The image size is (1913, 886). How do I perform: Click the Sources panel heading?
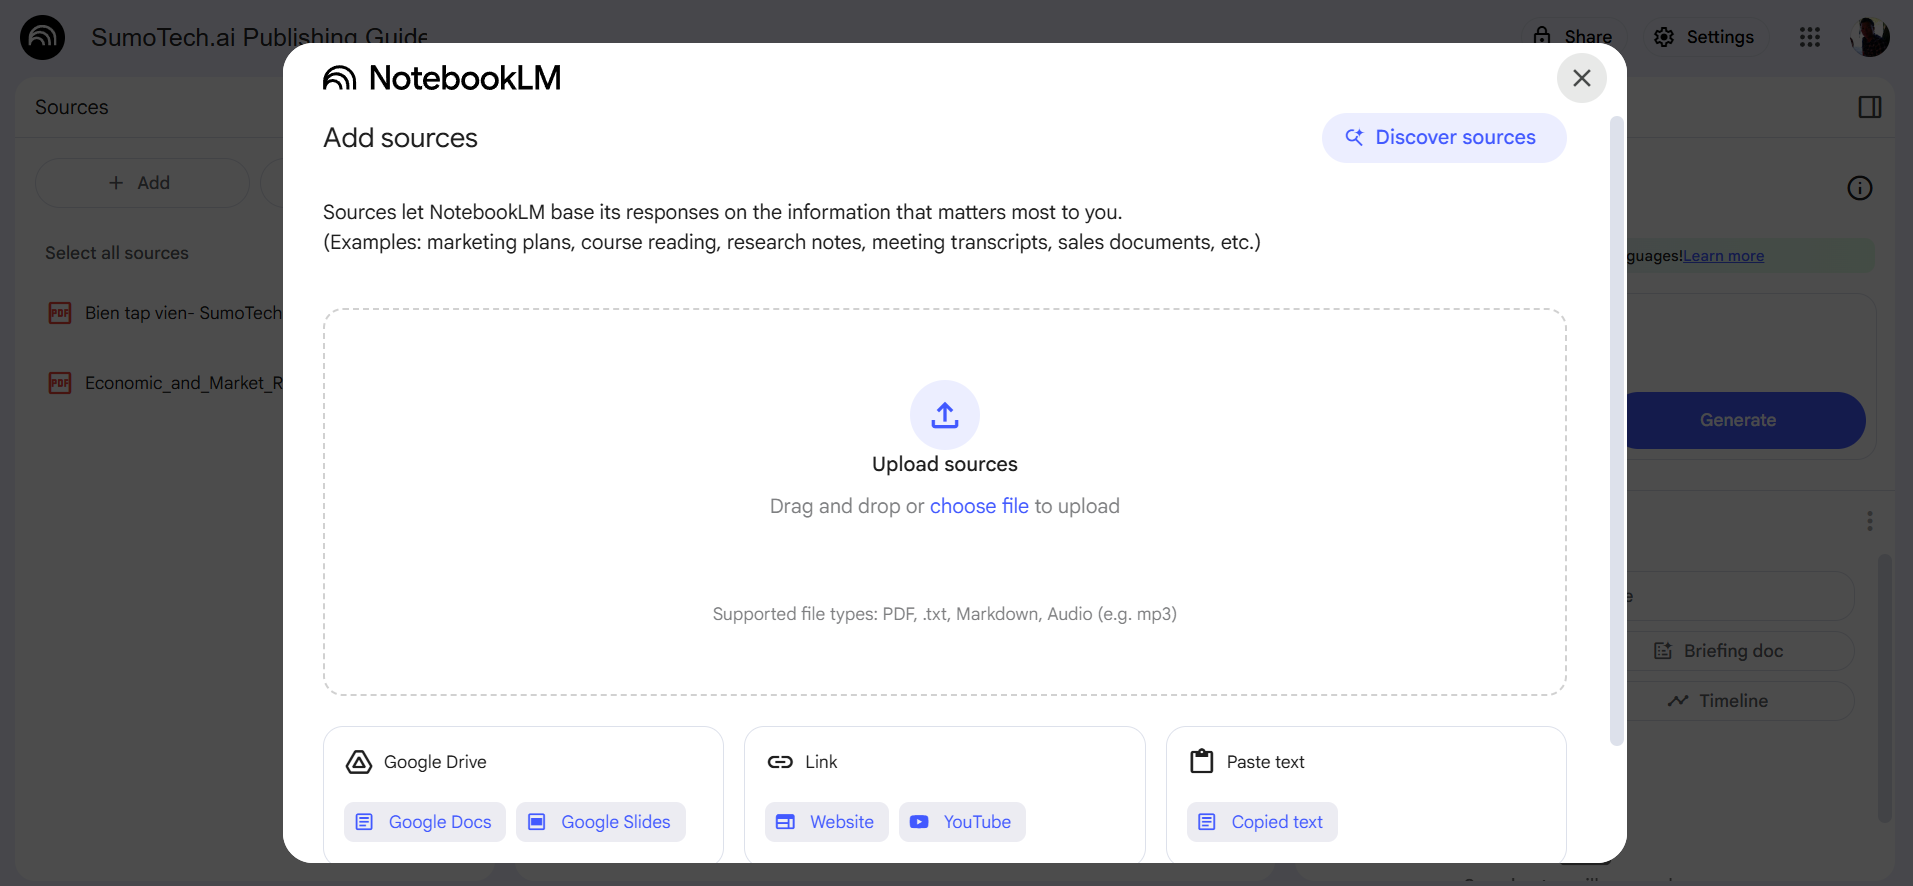click(x=72, y=107)
